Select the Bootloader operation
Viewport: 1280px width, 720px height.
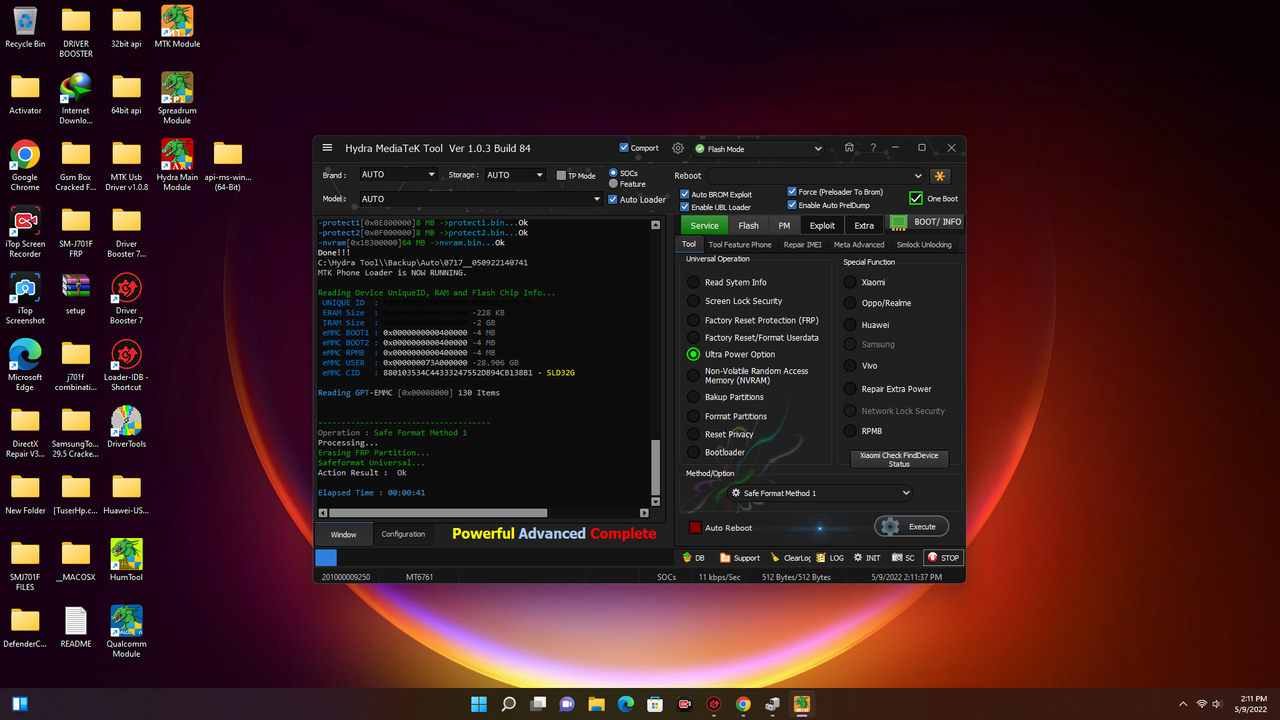(693, 452)
